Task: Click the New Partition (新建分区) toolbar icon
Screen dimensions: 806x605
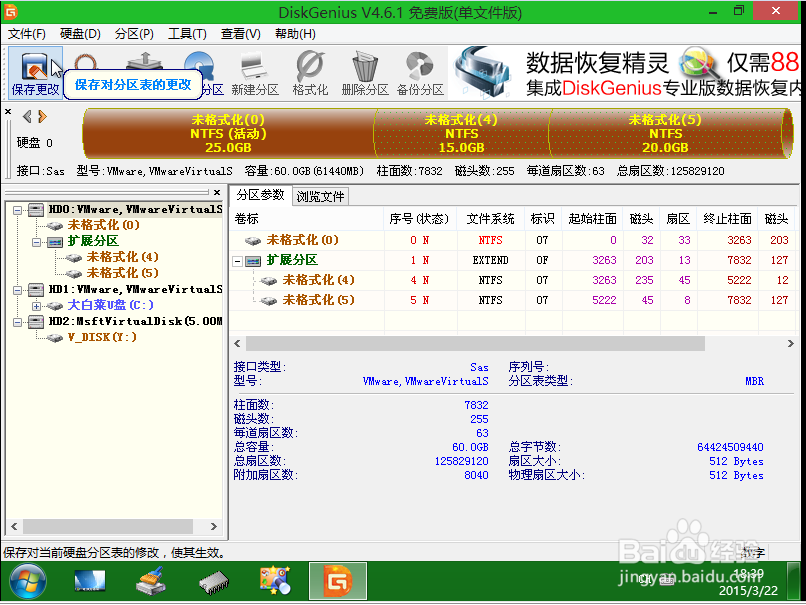Action: point(254,72)
